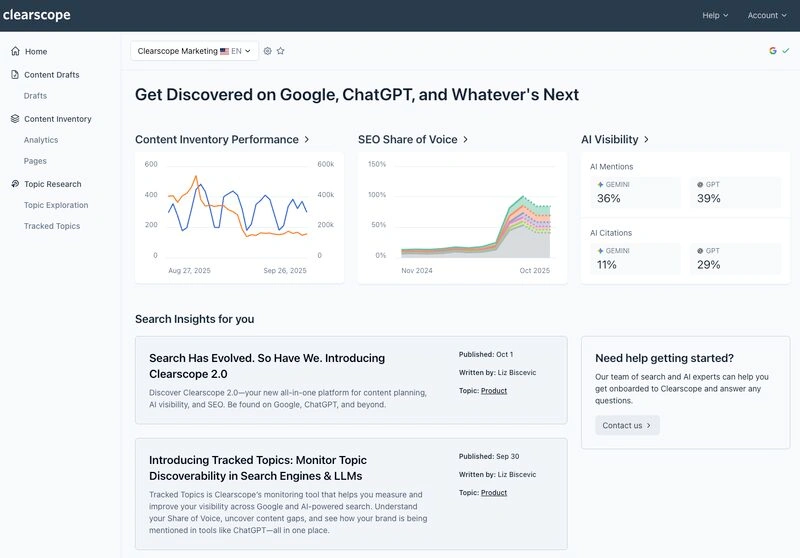Click 'Published: Oct 1' text
The width and height of the screenshot is (800, 558).
tap(486, 354)
